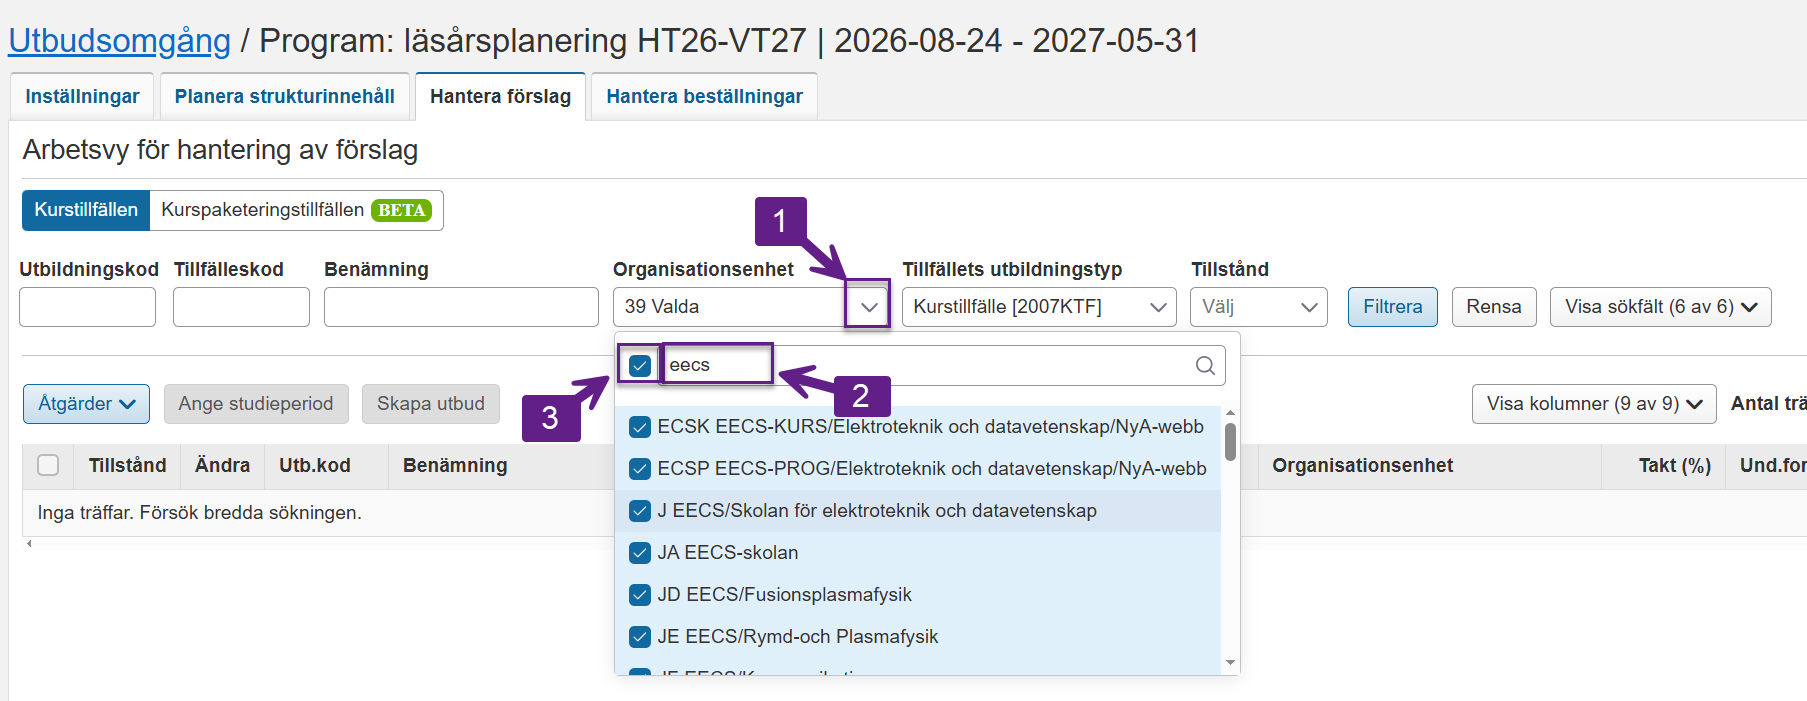Open the Åtgärder actions menu
The width and height of the screenshot is (1807, 701).
coord(86,404)
